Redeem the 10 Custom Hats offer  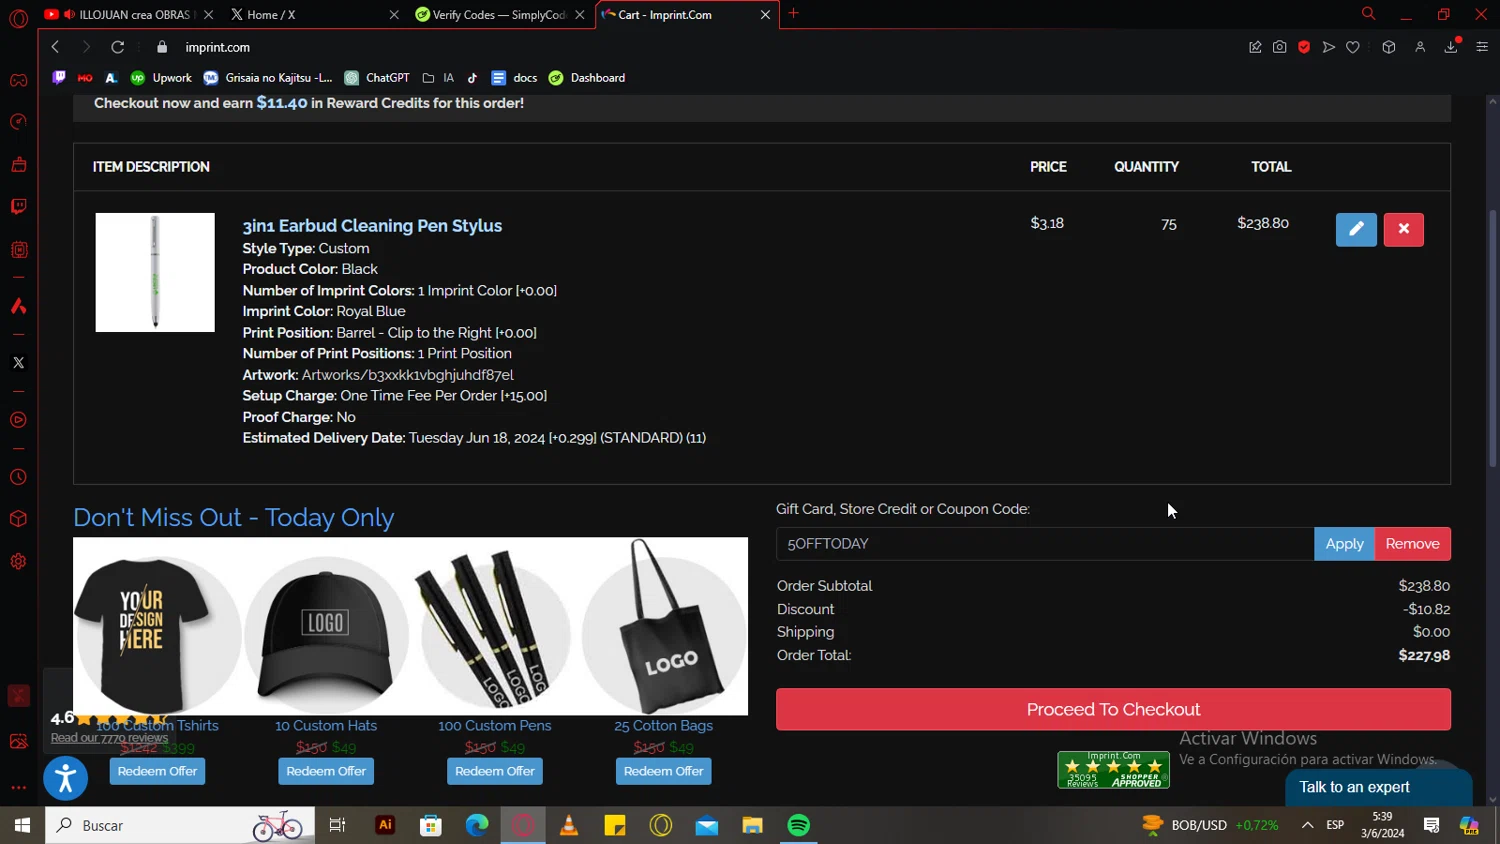tap(326, 771)
